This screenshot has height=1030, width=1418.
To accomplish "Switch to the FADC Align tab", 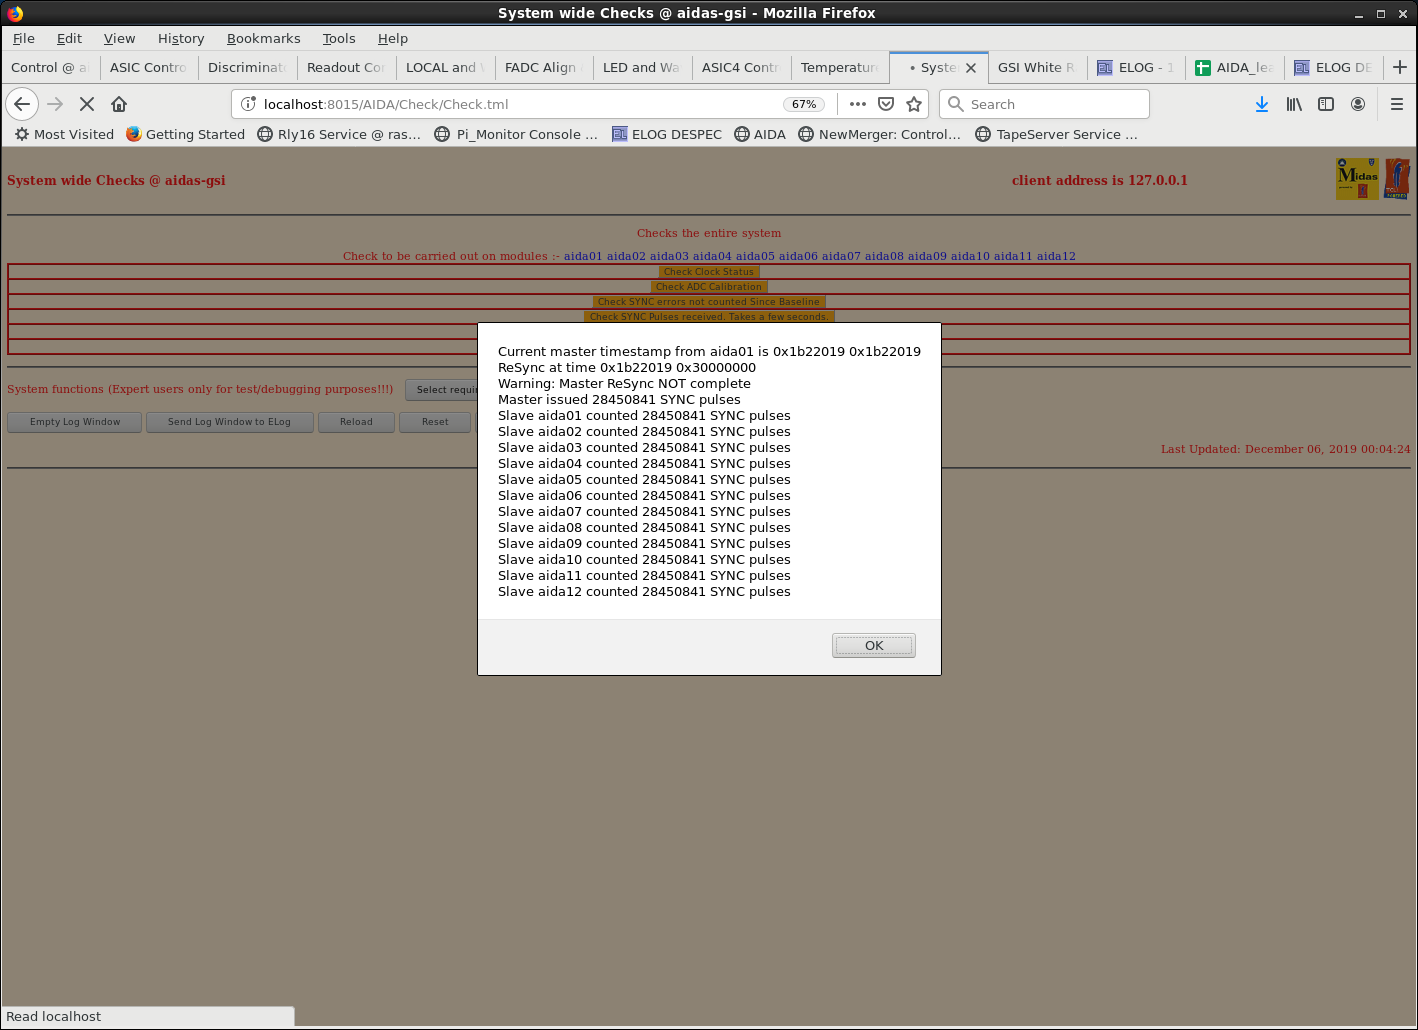I will pyautogui.click(x=541, y=67).
